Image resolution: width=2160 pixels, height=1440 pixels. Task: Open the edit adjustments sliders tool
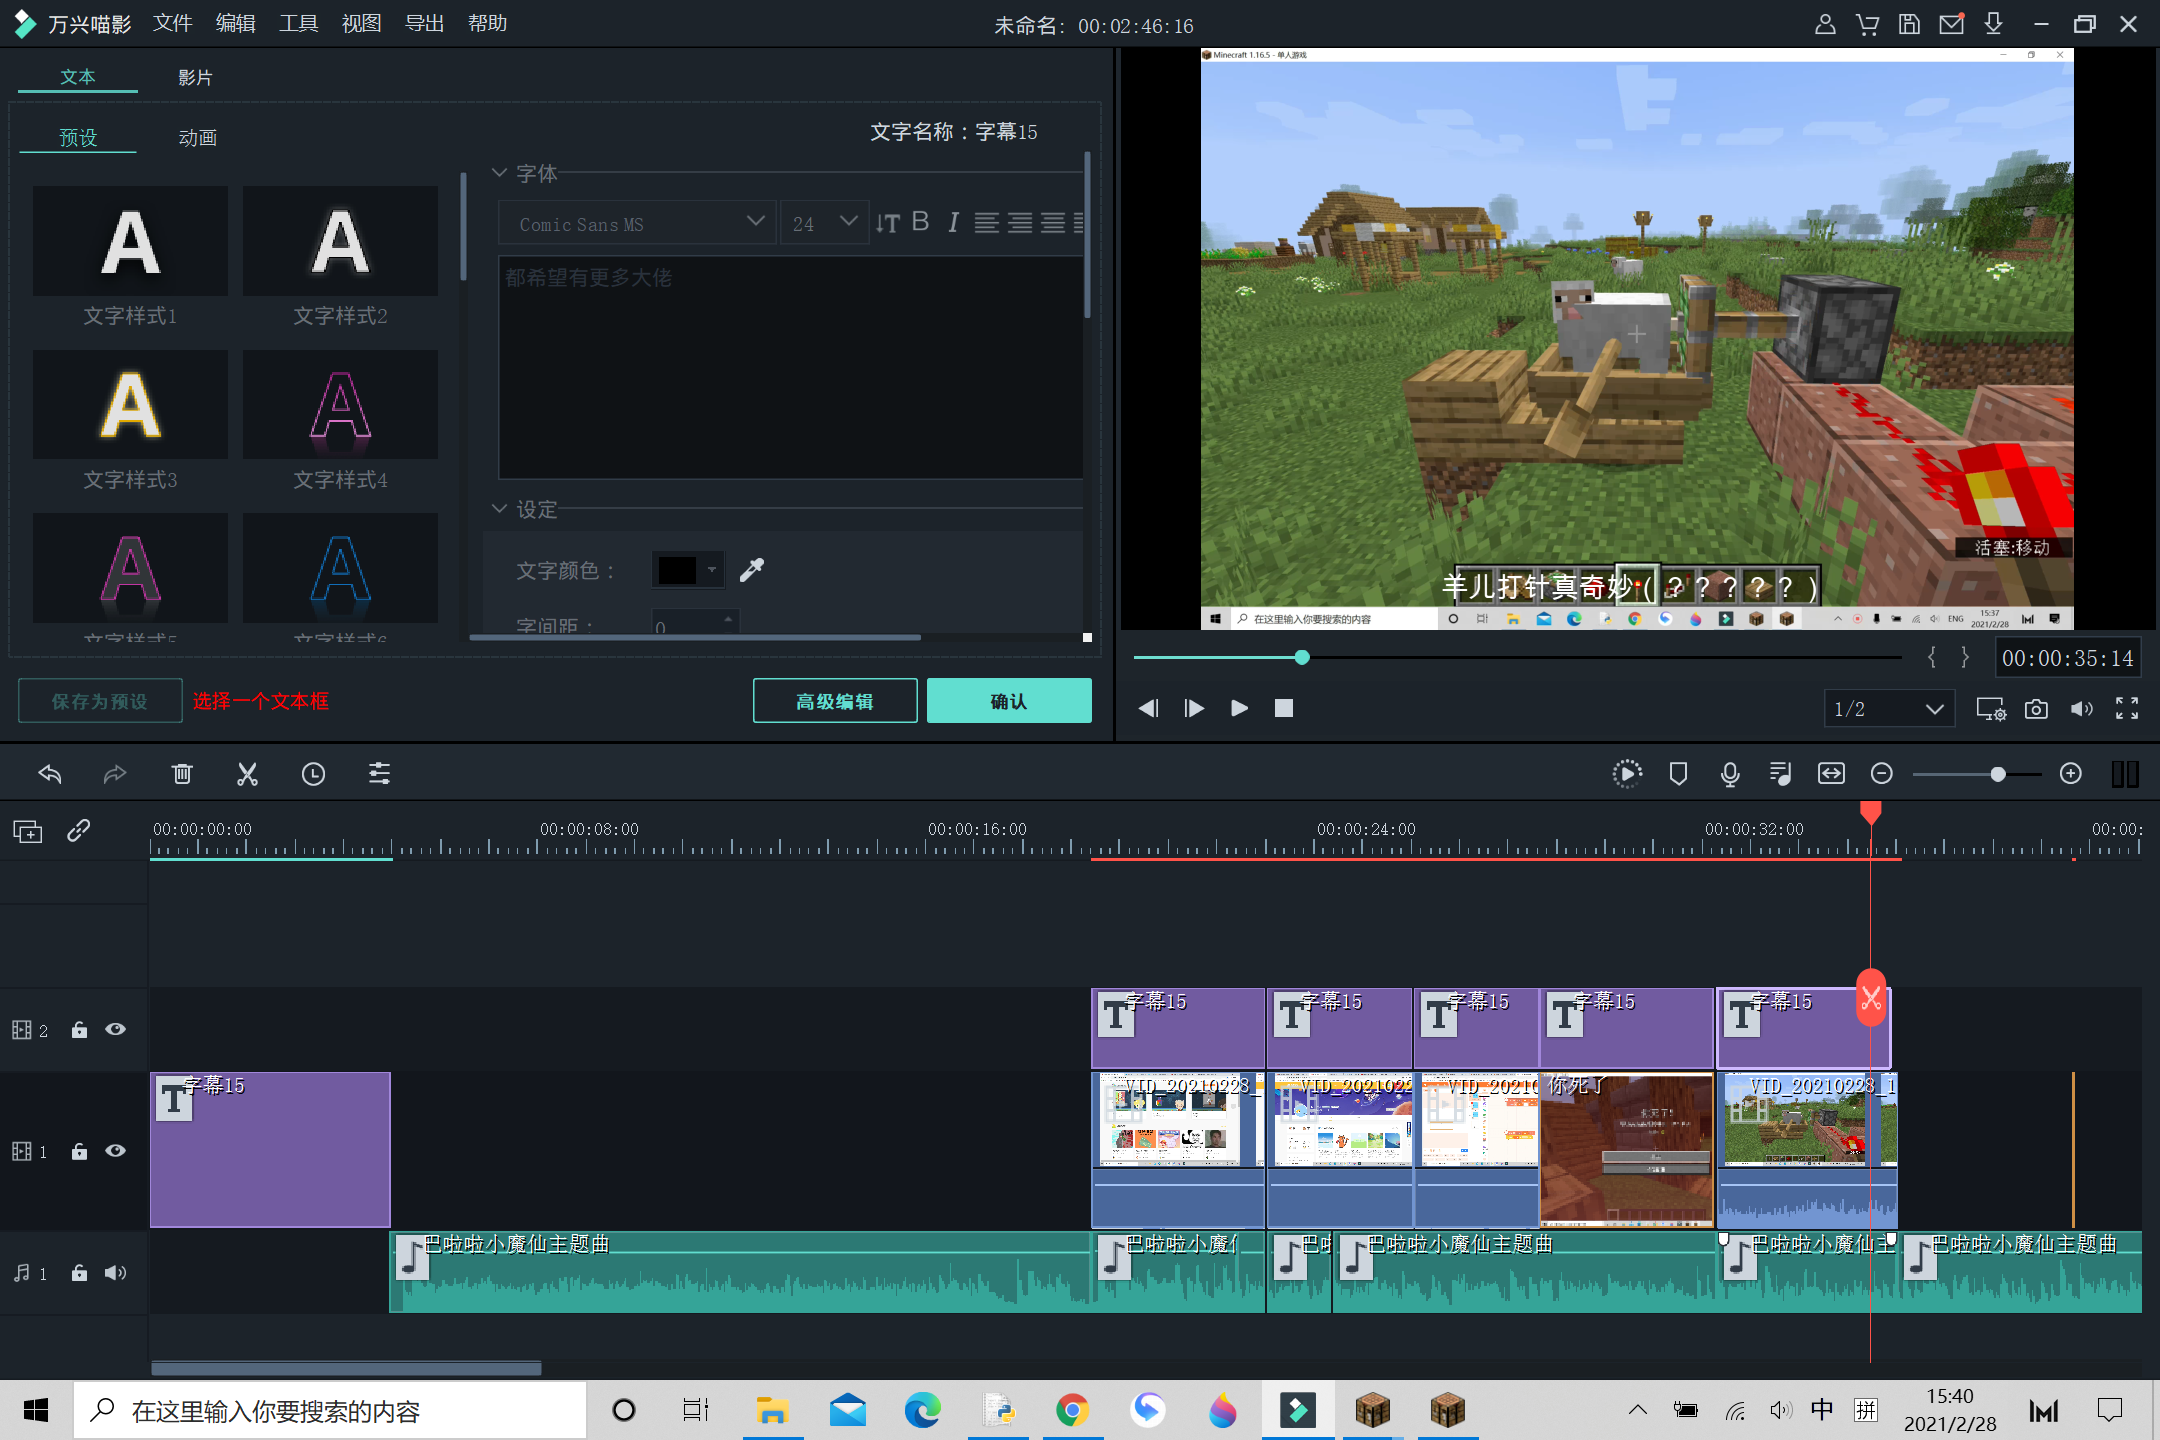379,773
